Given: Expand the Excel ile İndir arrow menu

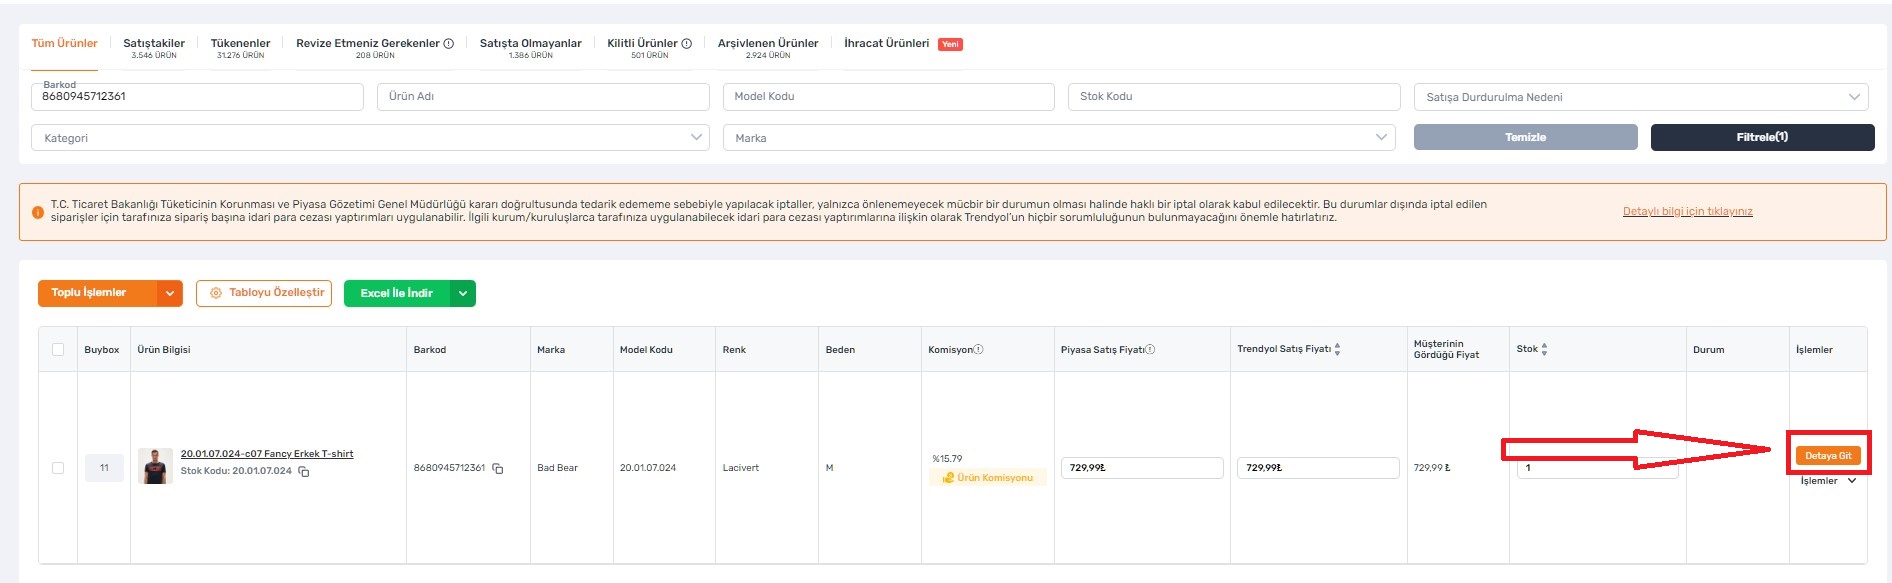Looking at the screenshot, I should (x=462, y=293).
